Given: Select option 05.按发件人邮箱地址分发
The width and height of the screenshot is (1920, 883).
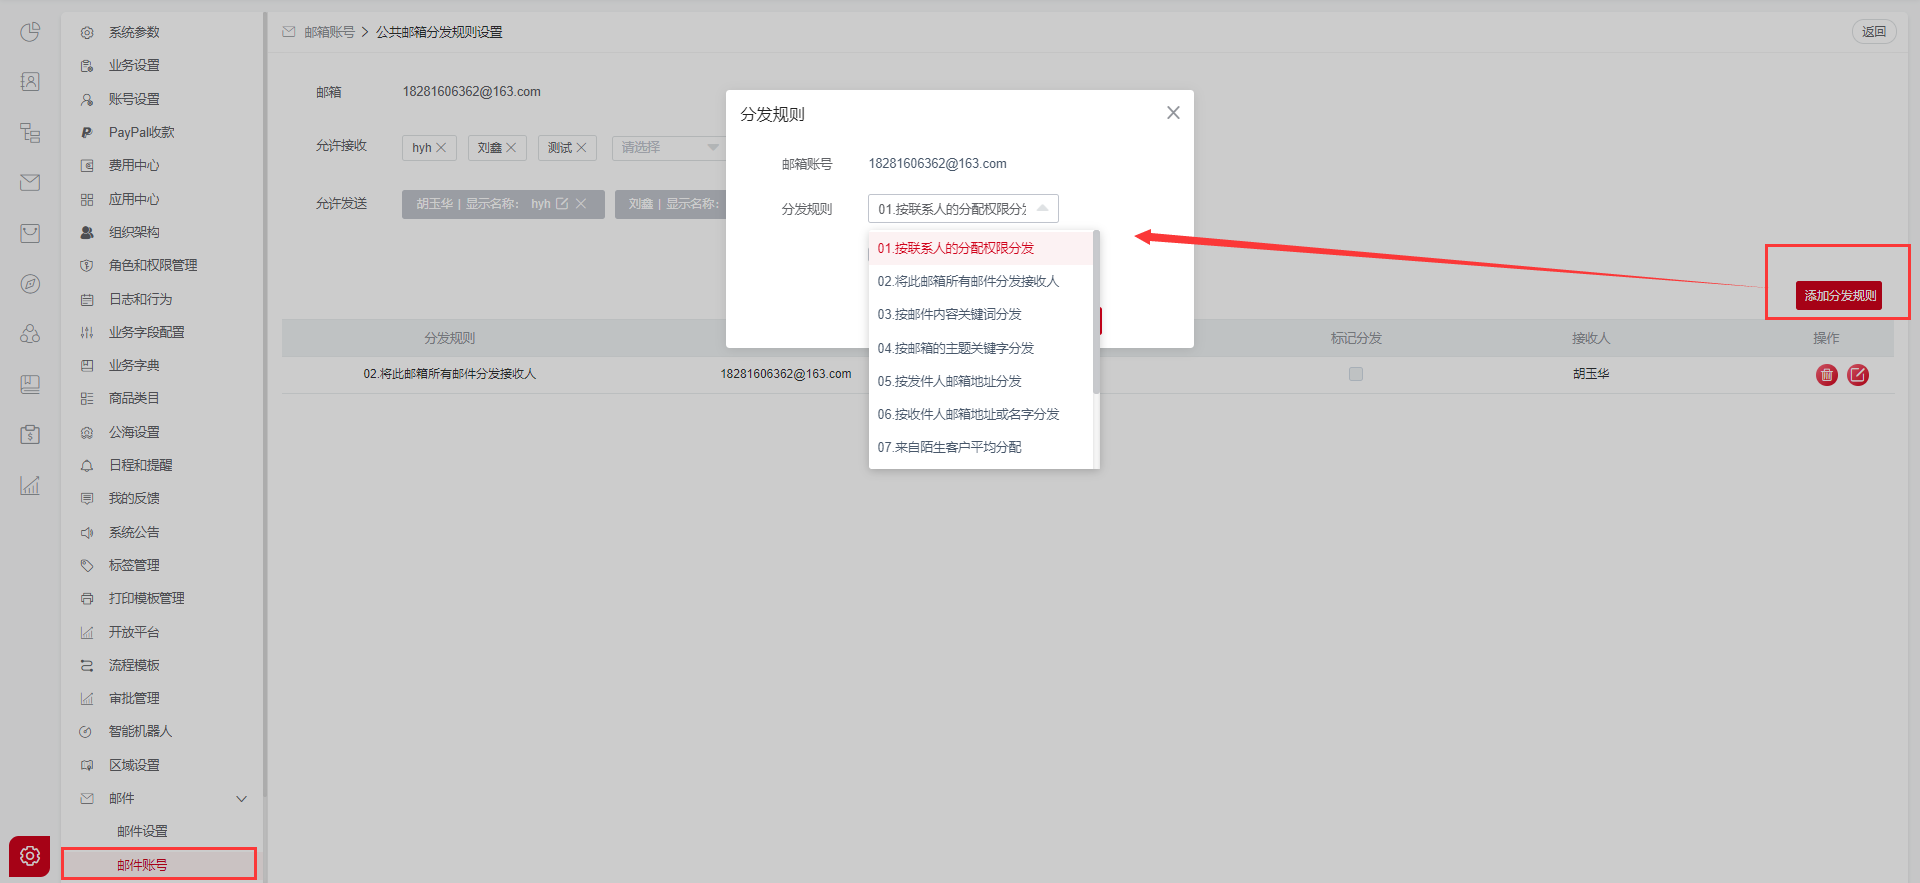Looking at the screenshot, I should [x=949, y=381].
